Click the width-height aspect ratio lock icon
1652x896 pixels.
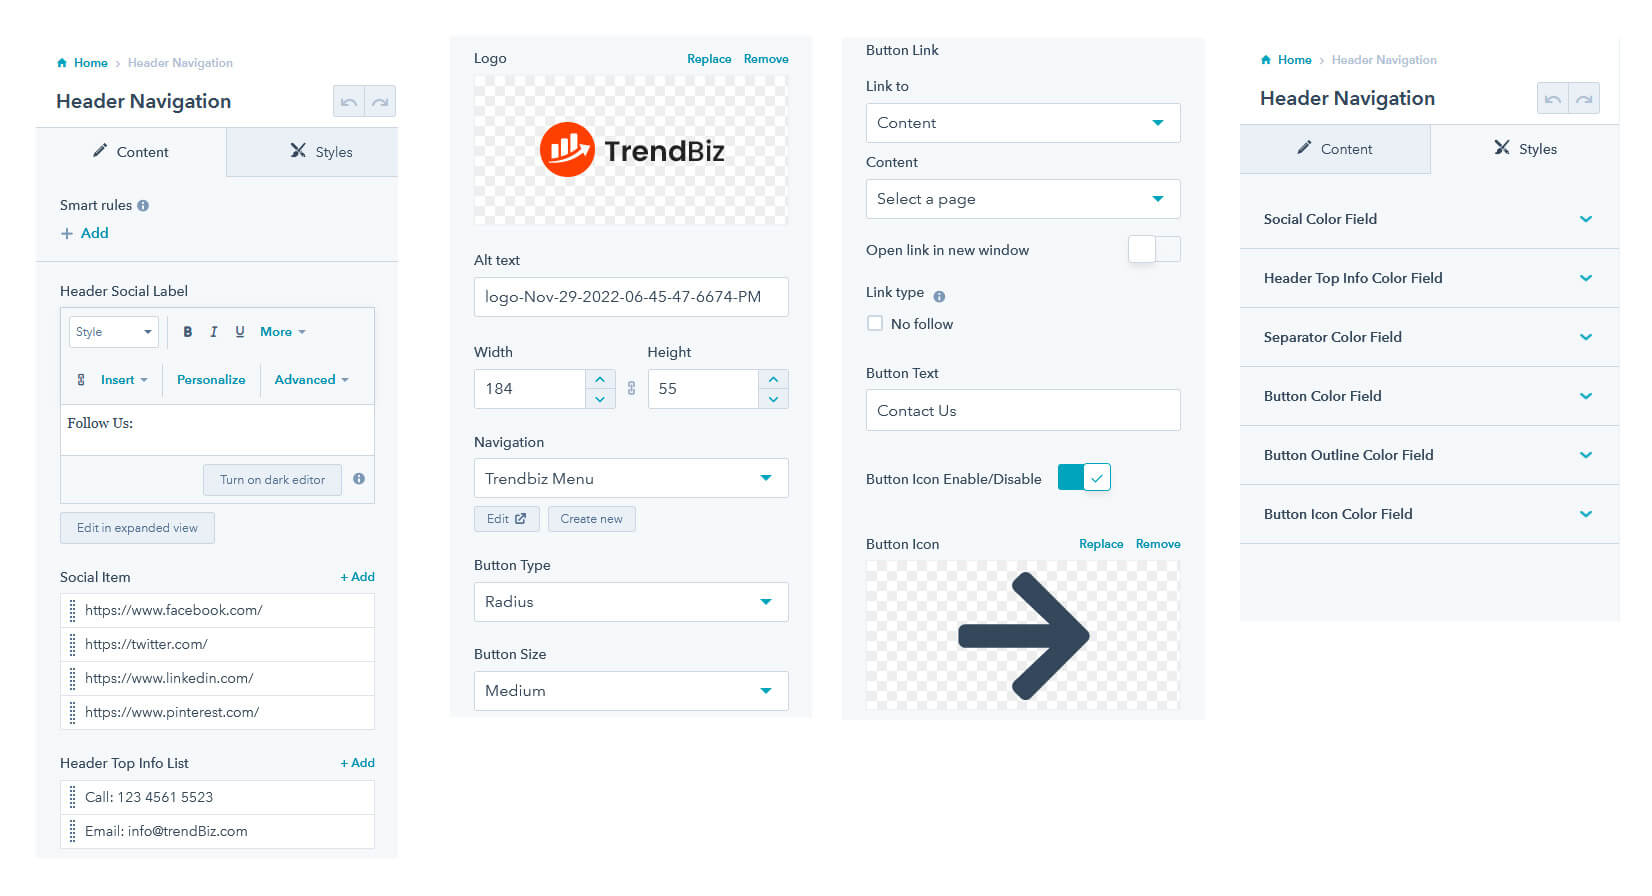tap(631, 389)
